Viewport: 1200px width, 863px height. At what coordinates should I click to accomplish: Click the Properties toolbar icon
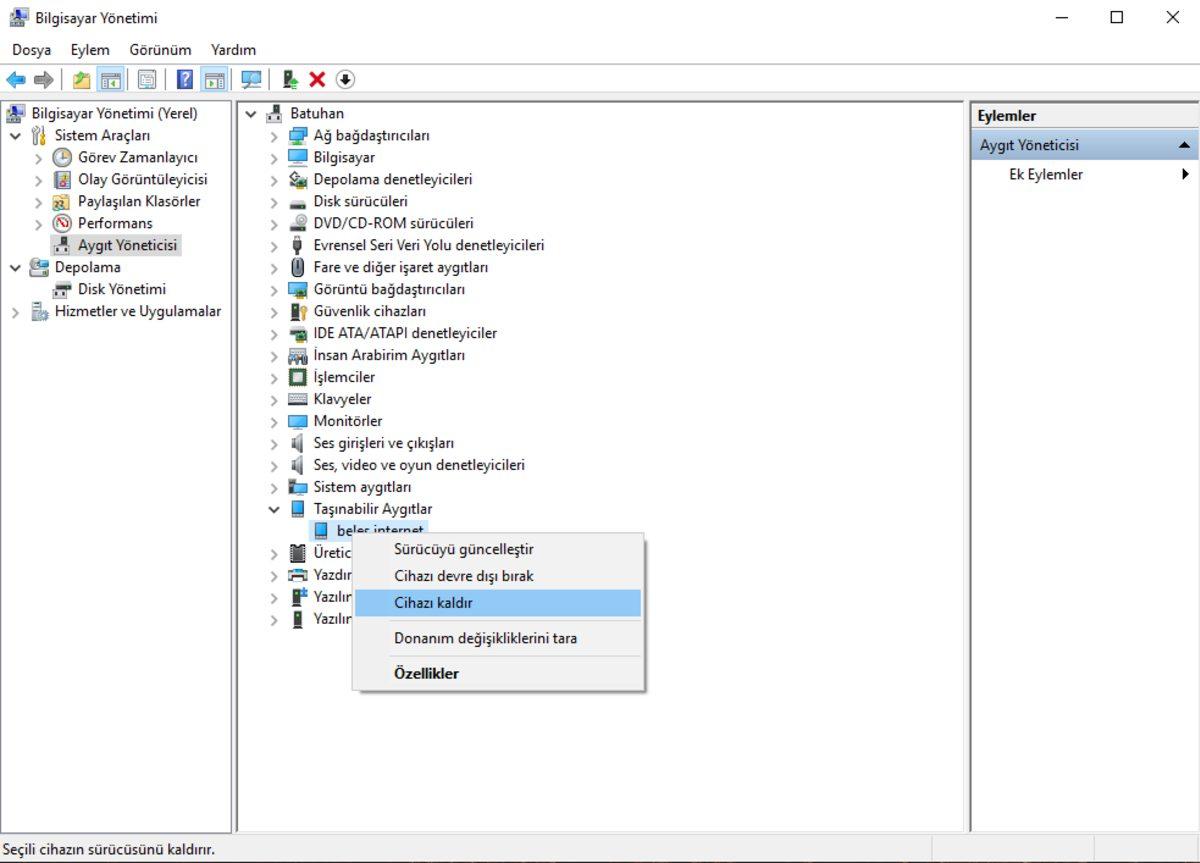pos(147,80)
